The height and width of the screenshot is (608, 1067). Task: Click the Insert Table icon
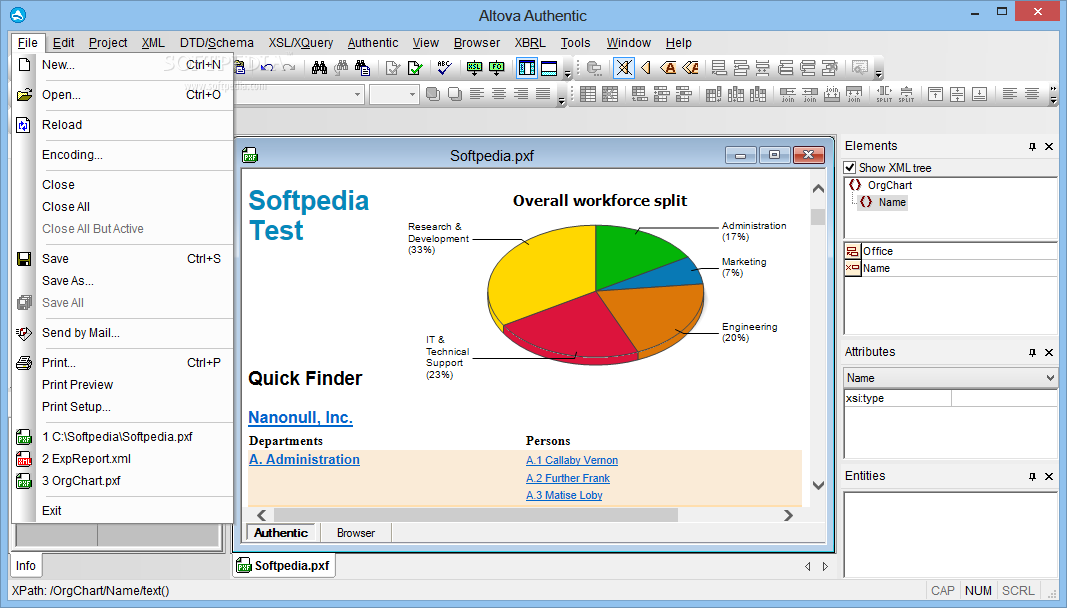pyautogui.click(x=588, y=94)
